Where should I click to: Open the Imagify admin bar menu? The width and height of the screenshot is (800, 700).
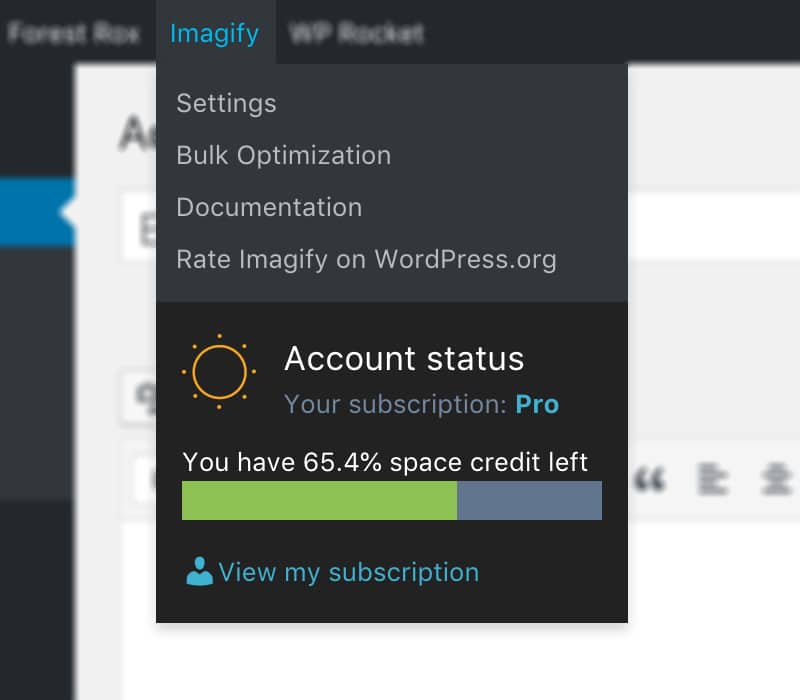tap(214, 33)
